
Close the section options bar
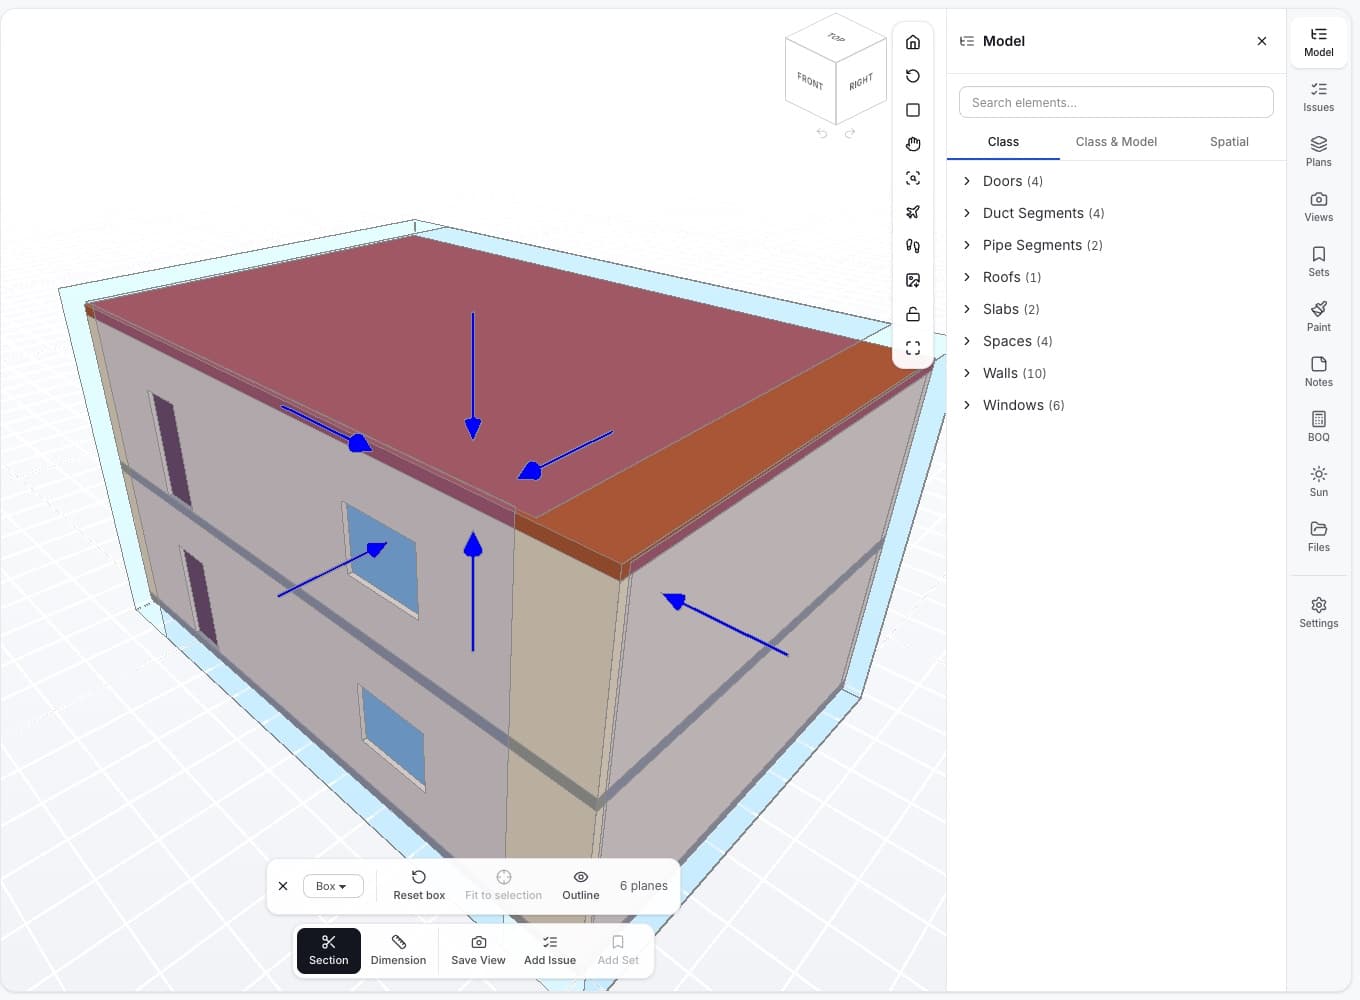[283, 886]
